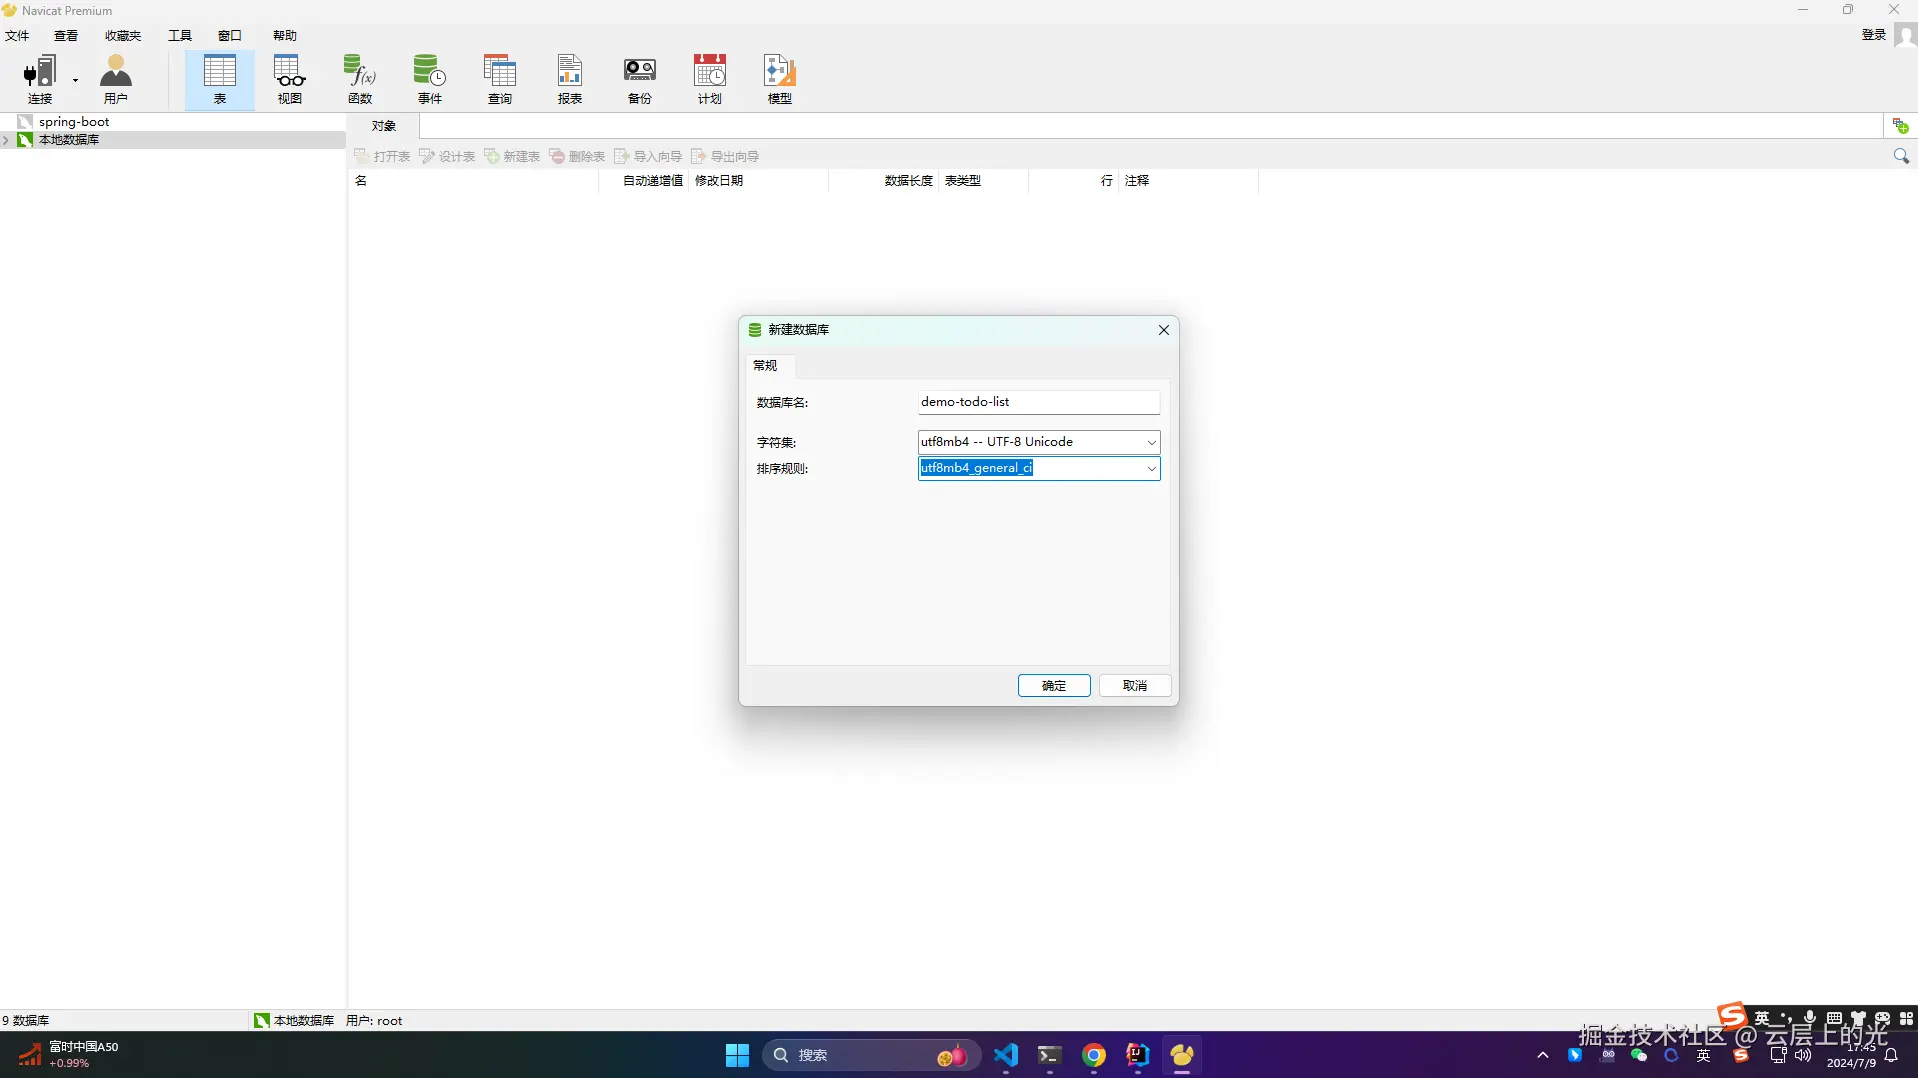This screenshot has width=1918, height=1078.
Task: Open the 导入向导 (Import Wizard) button
Action: click(x=648, y=156)
